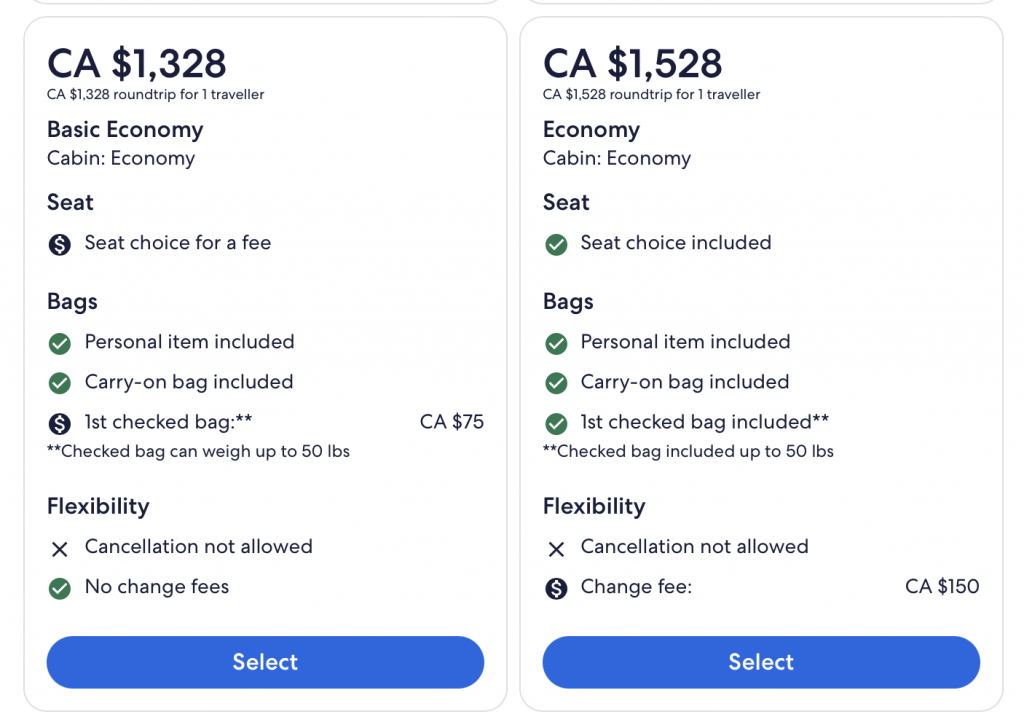Click X icon for Basic Economy cancellation
Viewport: 1024px width, 717px height.
[x=60, y=548]
